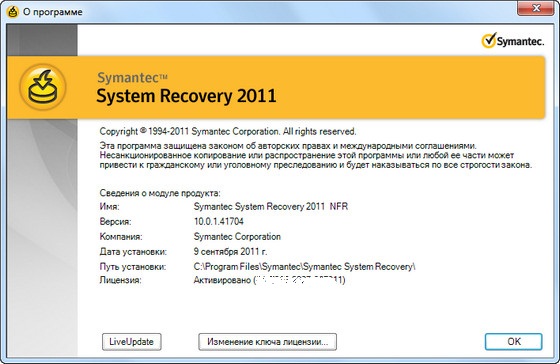560x364 pixels.
Task: Click the "Путь установки:" label
Action: click(133, 266)
